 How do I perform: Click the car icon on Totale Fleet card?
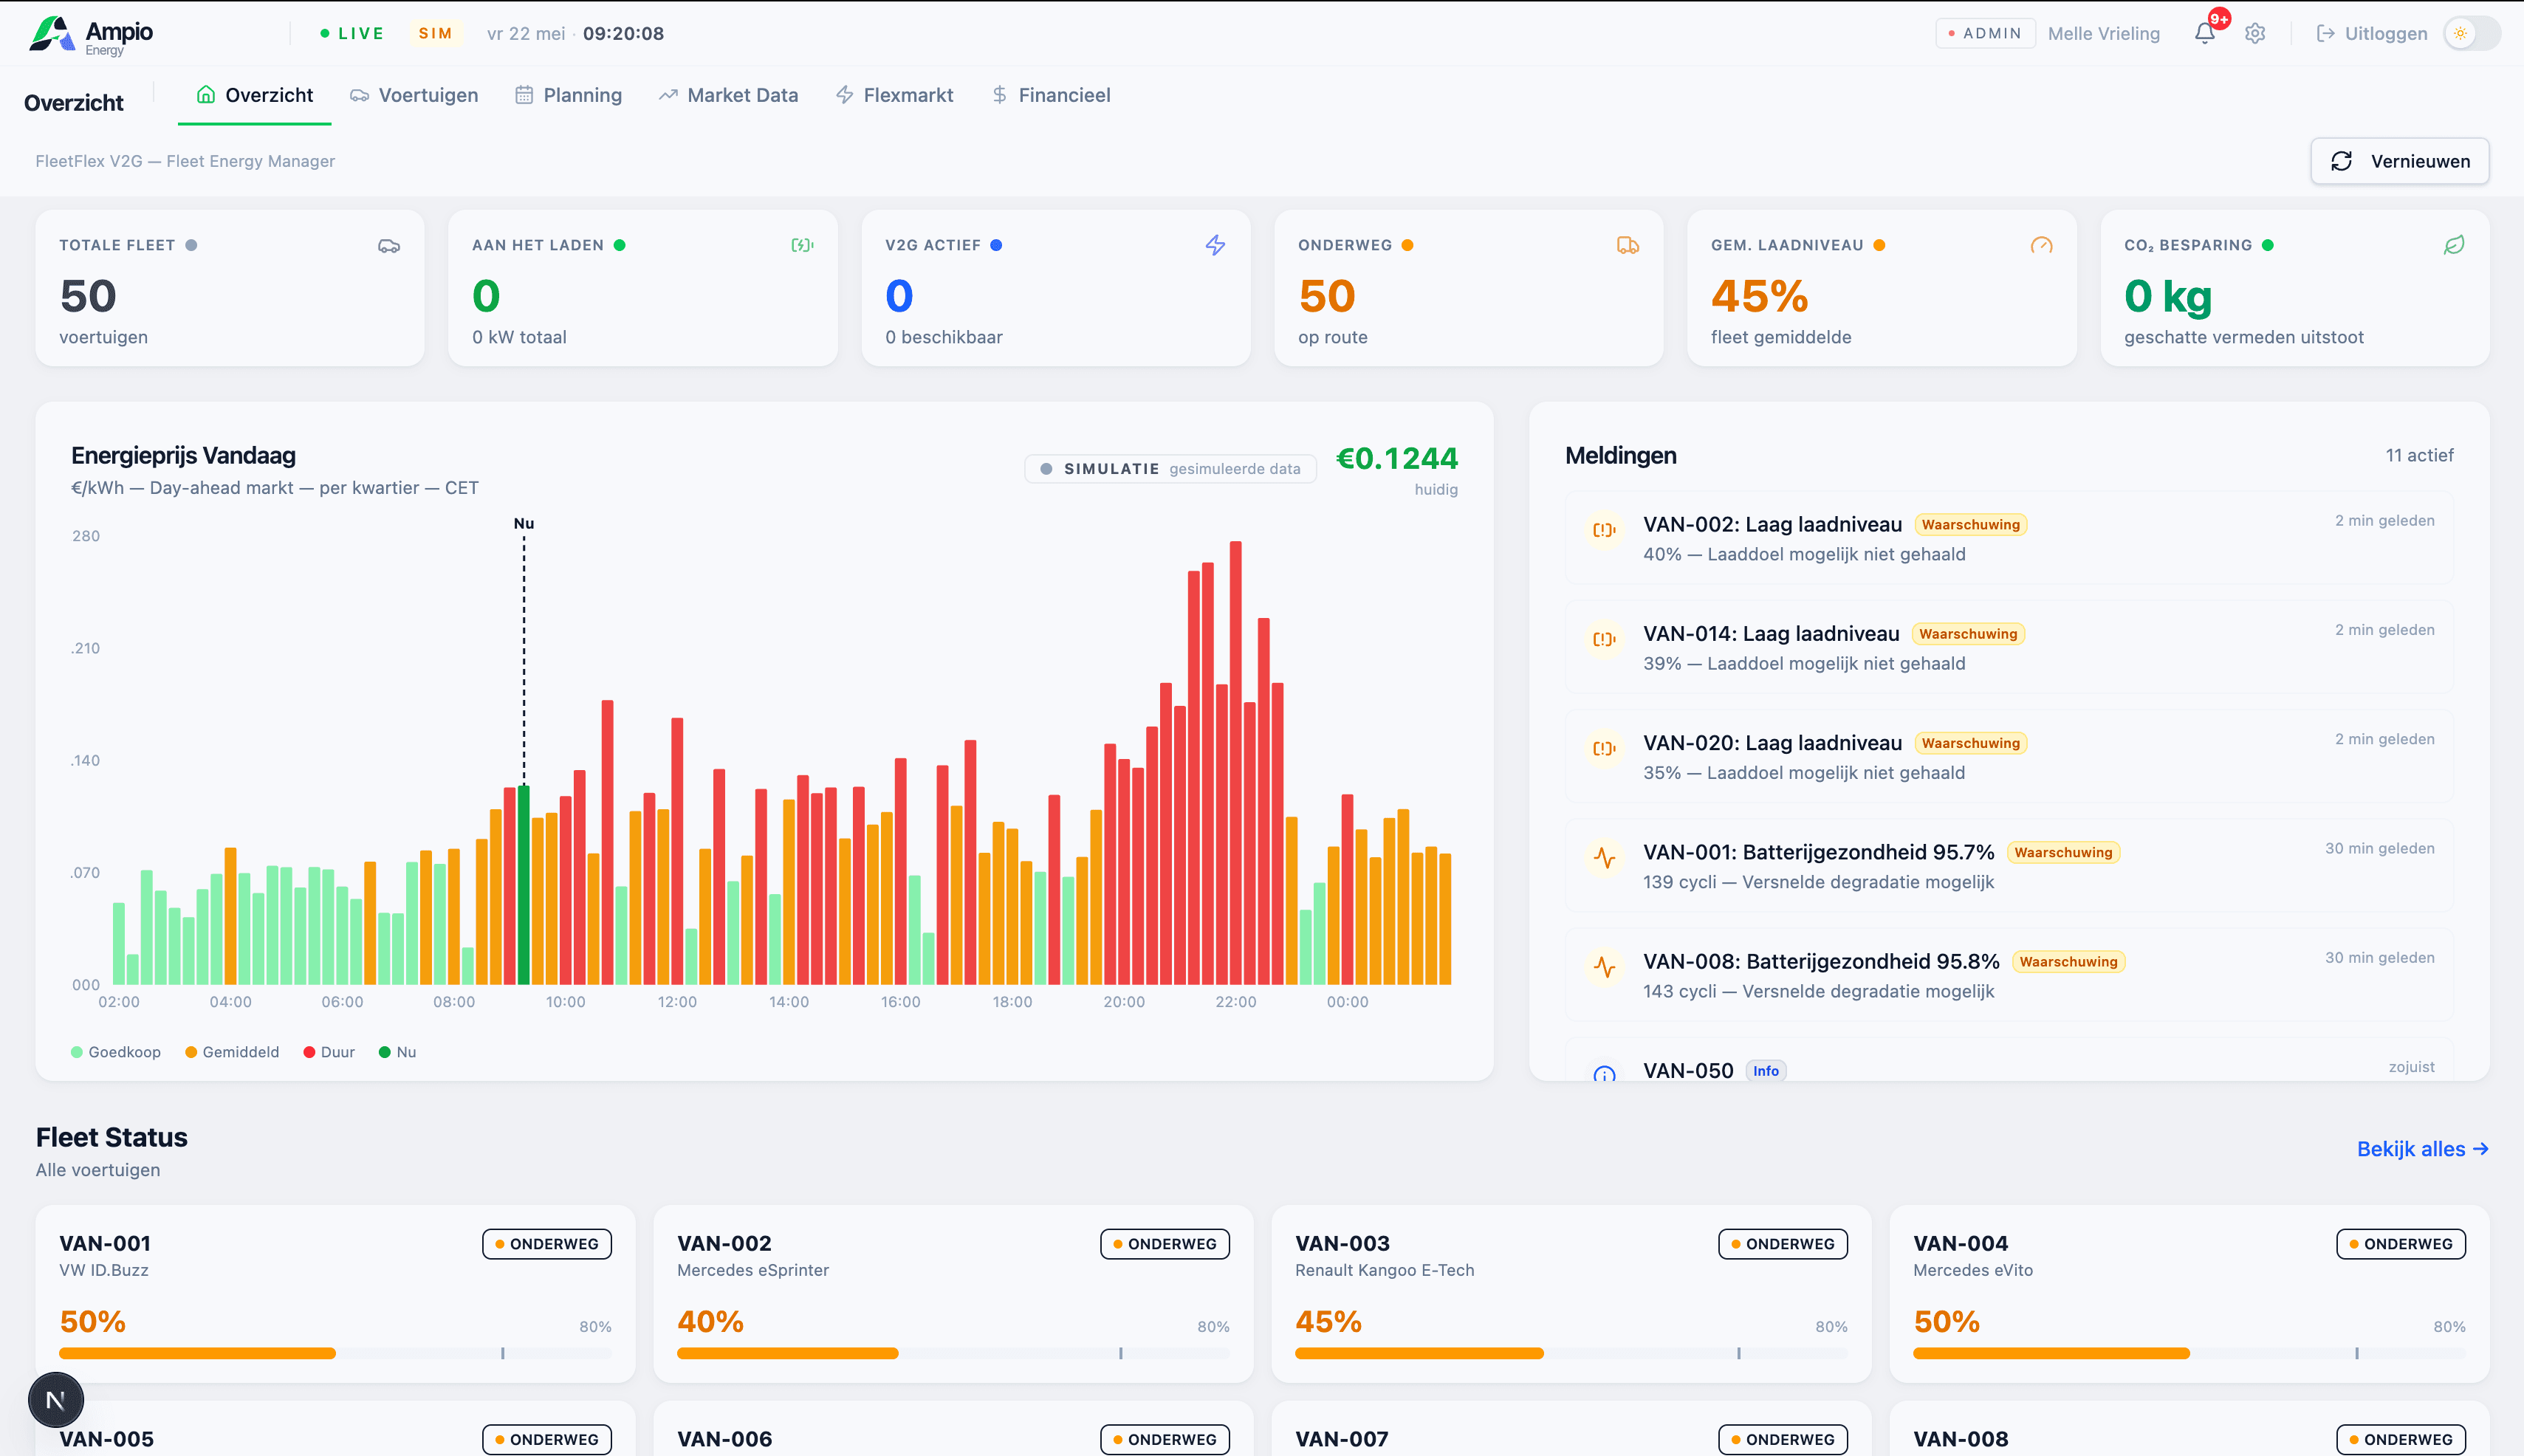(389, 246)
